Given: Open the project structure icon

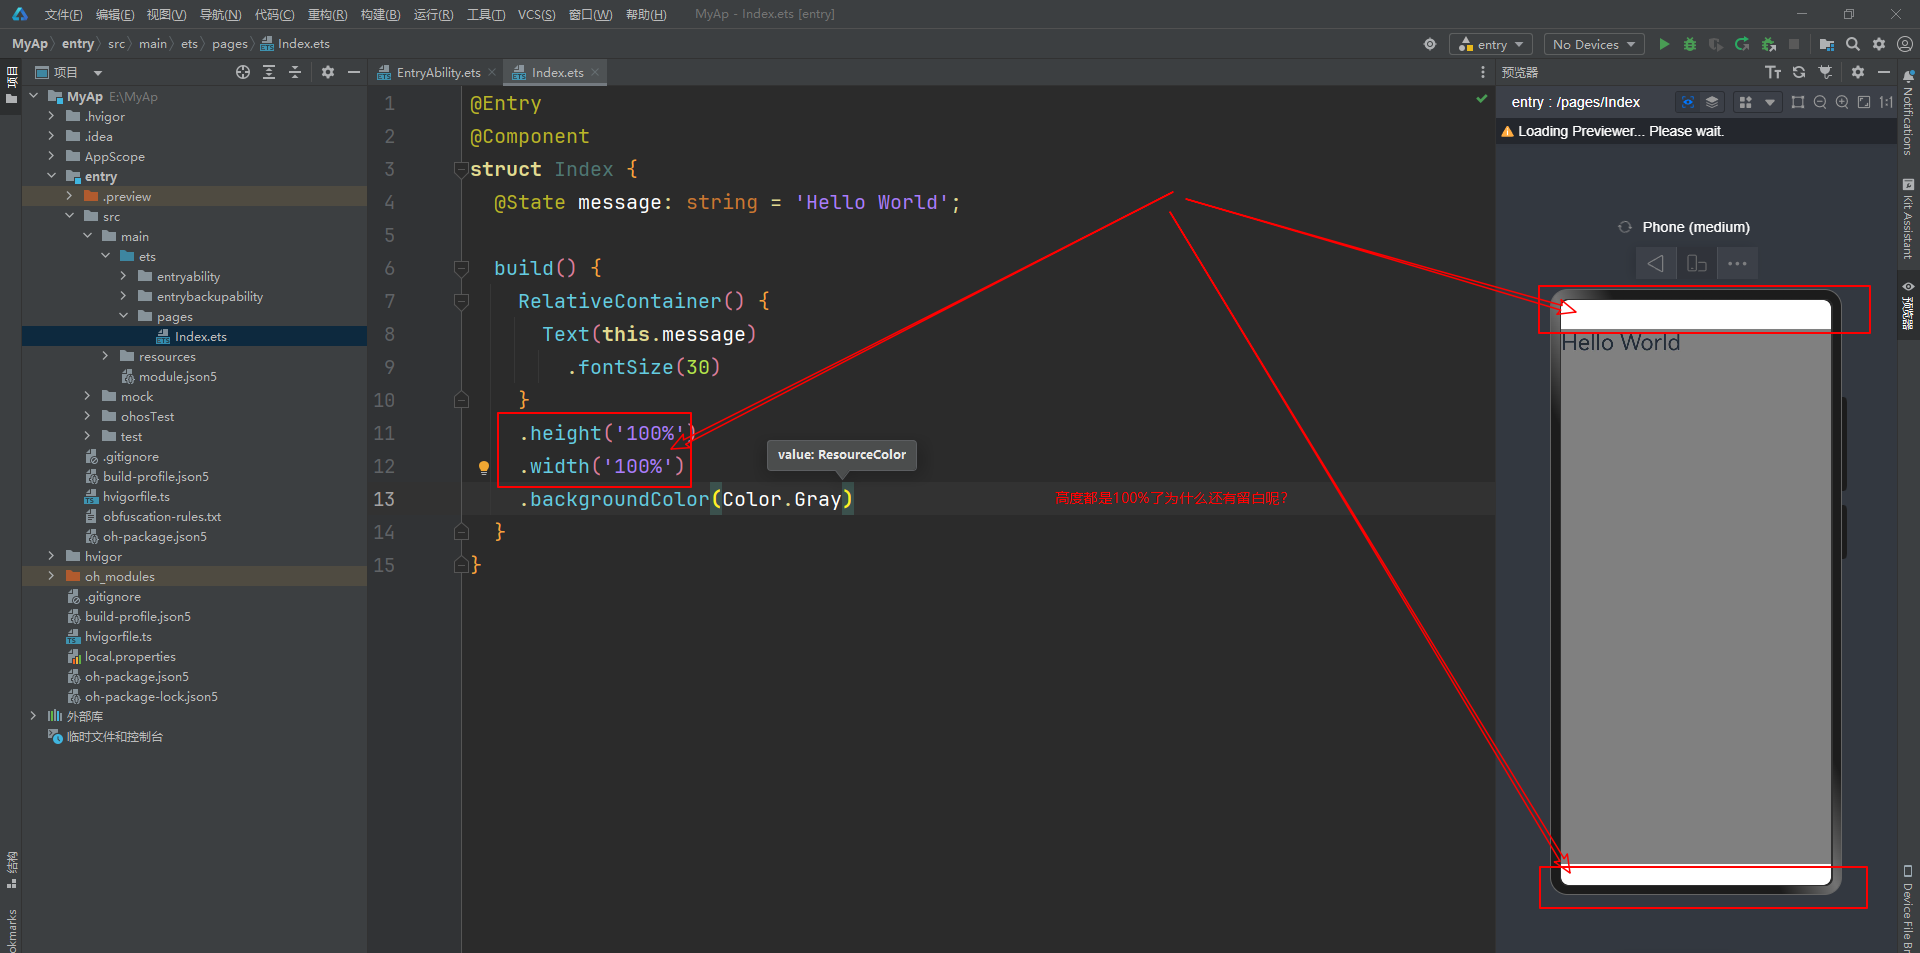Looking at the screenshot, I should tap(1826, 44).
